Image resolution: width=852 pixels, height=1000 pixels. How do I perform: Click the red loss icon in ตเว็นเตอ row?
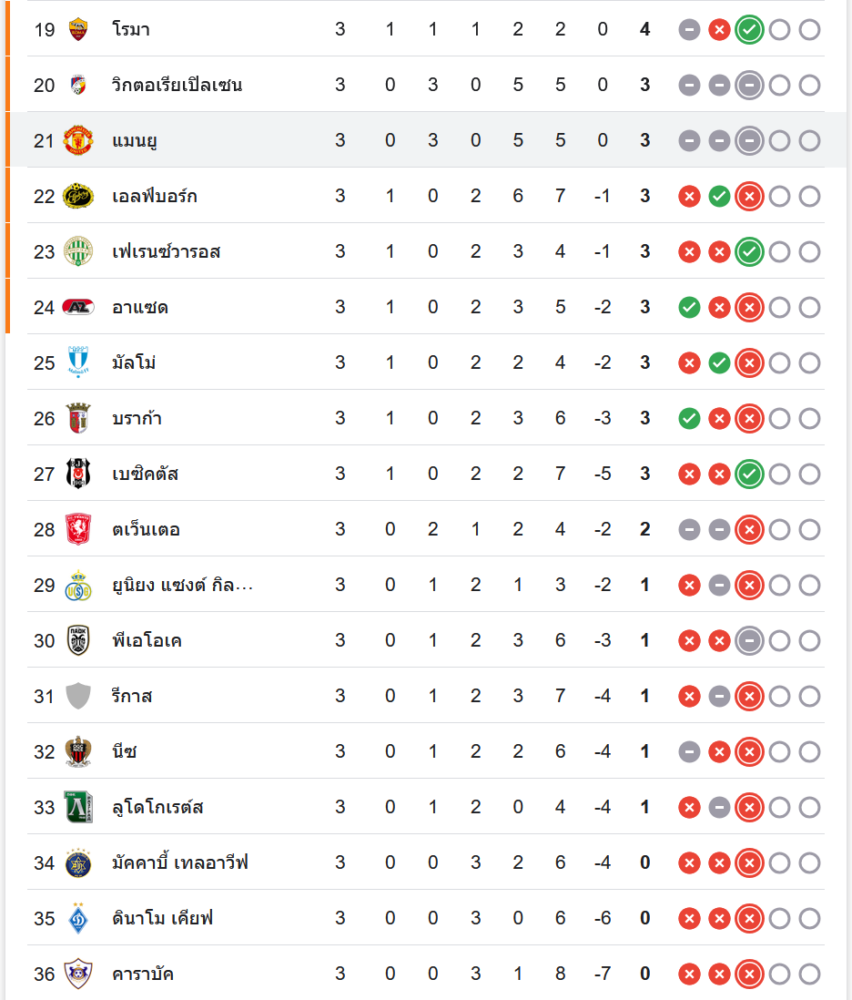click(748, 529)
